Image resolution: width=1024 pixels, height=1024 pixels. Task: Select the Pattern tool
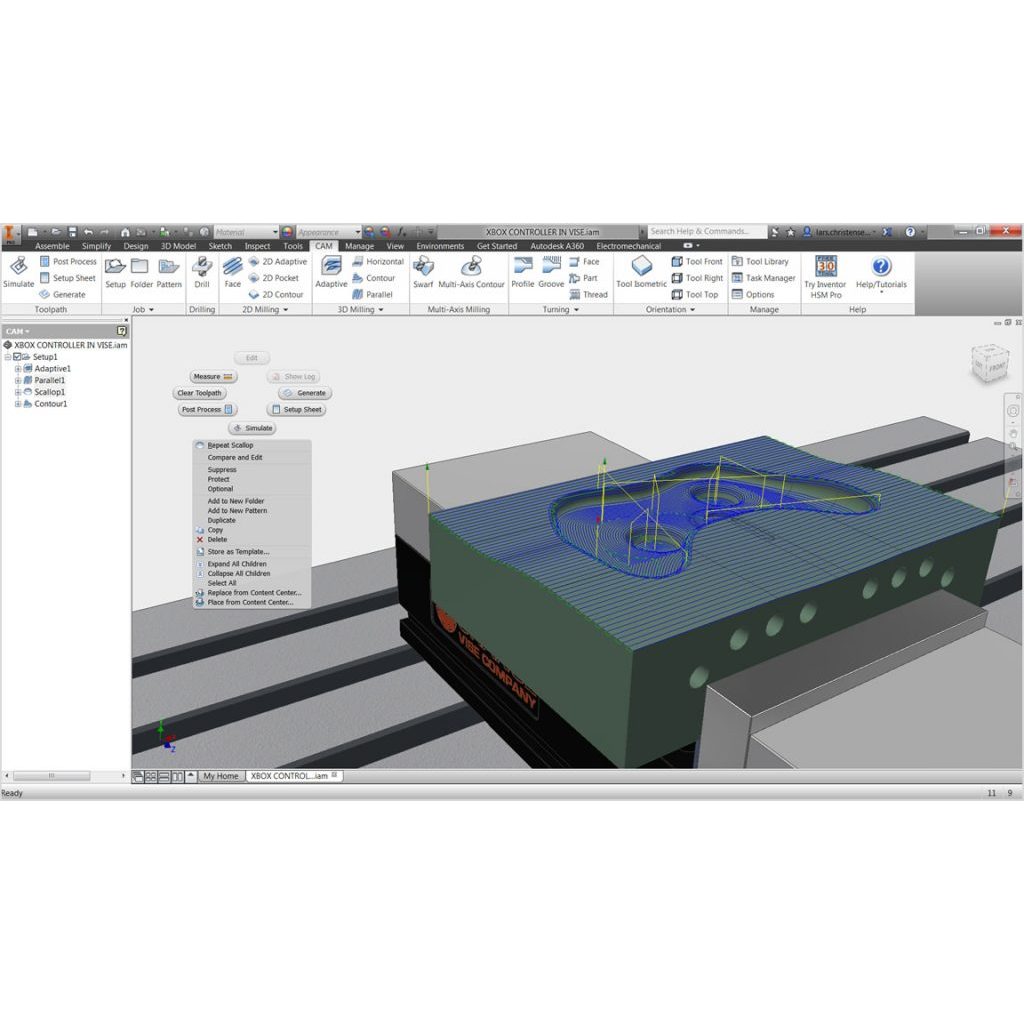[168, 272]
